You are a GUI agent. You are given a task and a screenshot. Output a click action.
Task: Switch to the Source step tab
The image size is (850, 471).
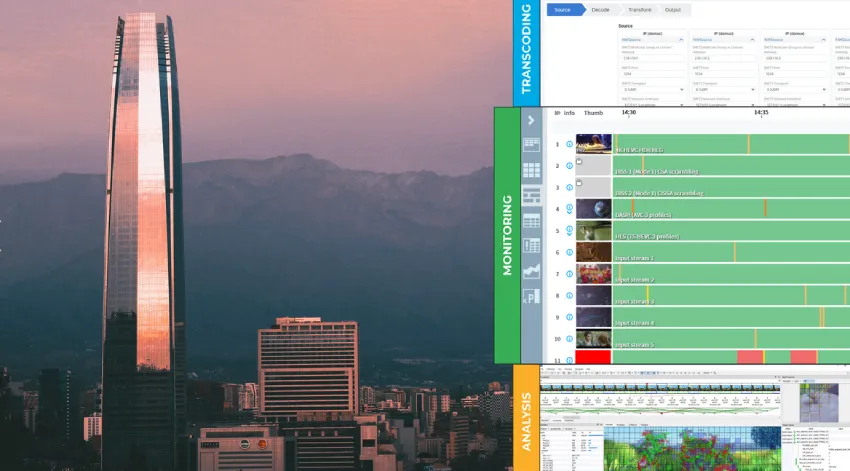point(562,9)
